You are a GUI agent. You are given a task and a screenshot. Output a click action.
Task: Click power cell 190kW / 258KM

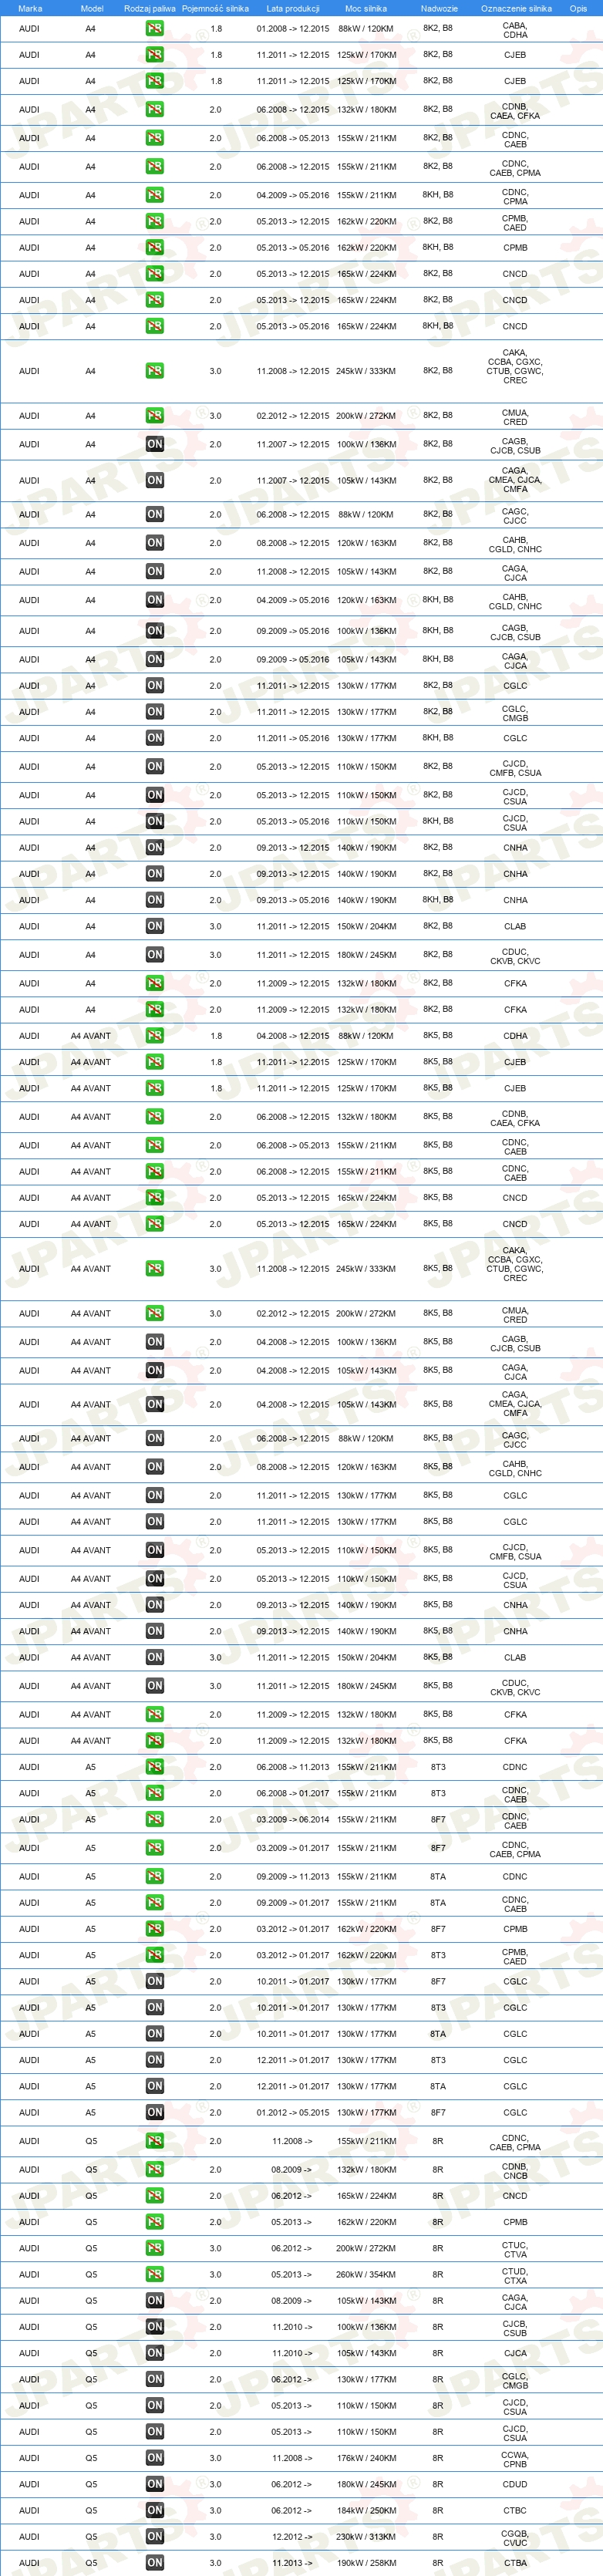click(x=366, y=2563)
